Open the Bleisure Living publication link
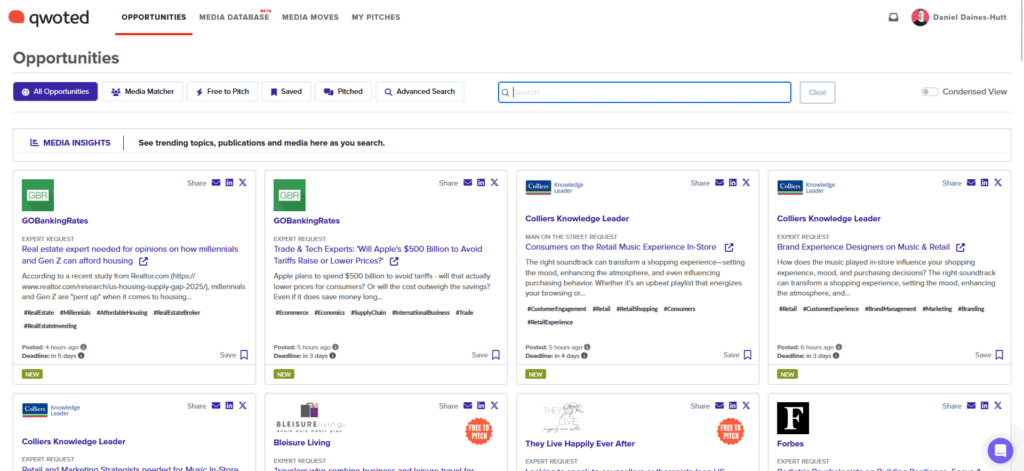This screenshot has width=1024, height=471. click(302, 442)
